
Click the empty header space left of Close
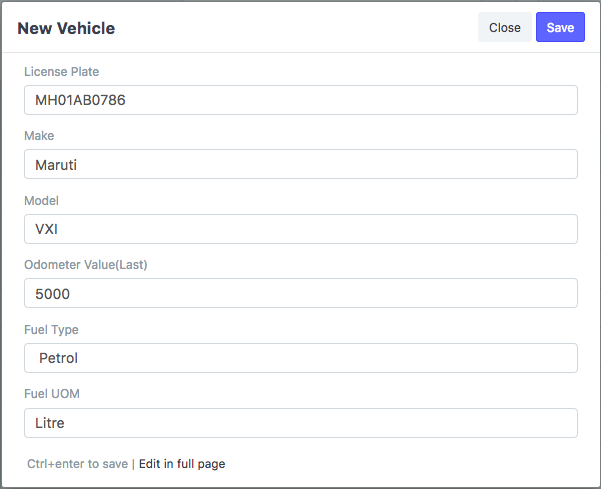[300, 28]
